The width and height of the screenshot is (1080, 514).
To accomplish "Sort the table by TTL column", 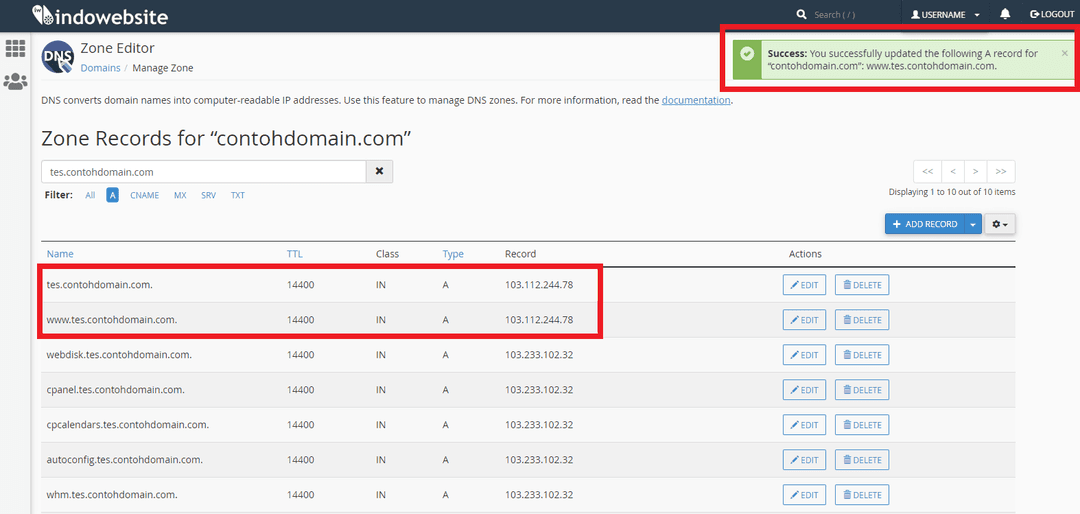I will (295, 254).
